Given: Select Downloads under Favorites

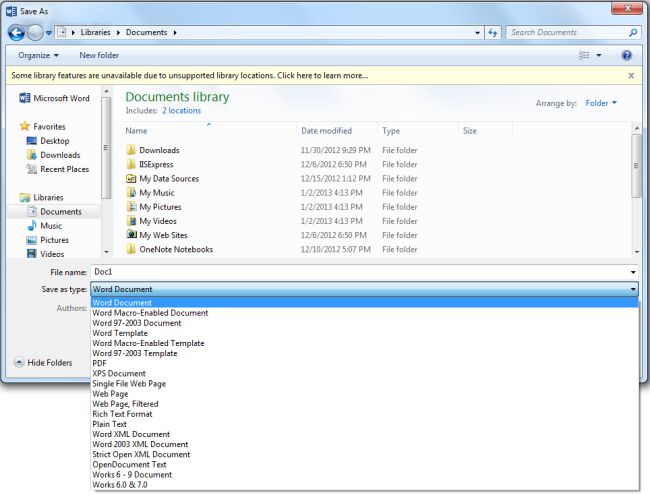Looking at the screenshot, I should pos(53,155).
